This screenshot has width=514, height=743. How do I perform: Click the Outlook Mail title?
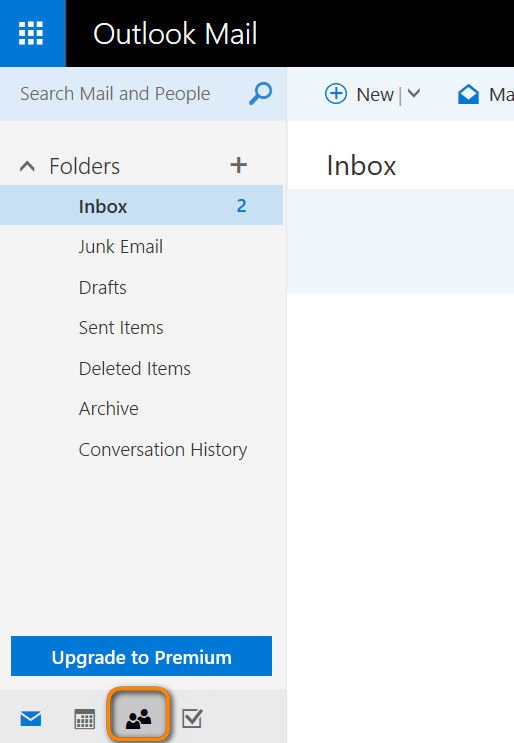175,34
